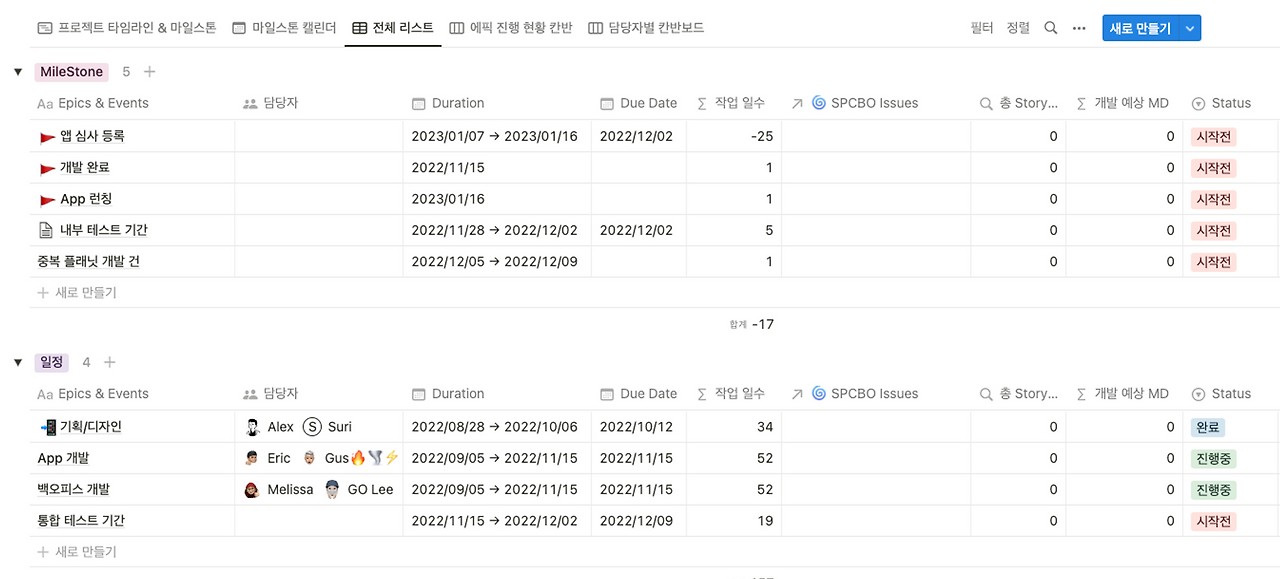Click Alex's avatar in the 기획/디자인 row
The height and width of the screenshot is (579, 1280).
tap(253, 426)
